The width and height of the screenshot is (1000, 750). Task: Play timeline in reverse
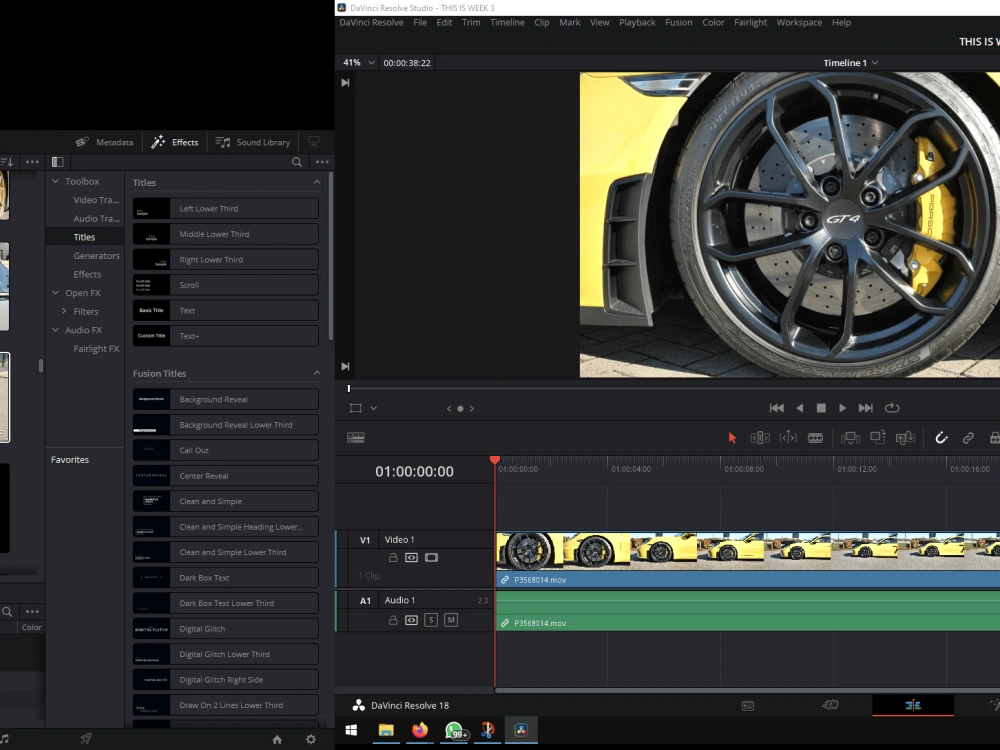point(800,408)
